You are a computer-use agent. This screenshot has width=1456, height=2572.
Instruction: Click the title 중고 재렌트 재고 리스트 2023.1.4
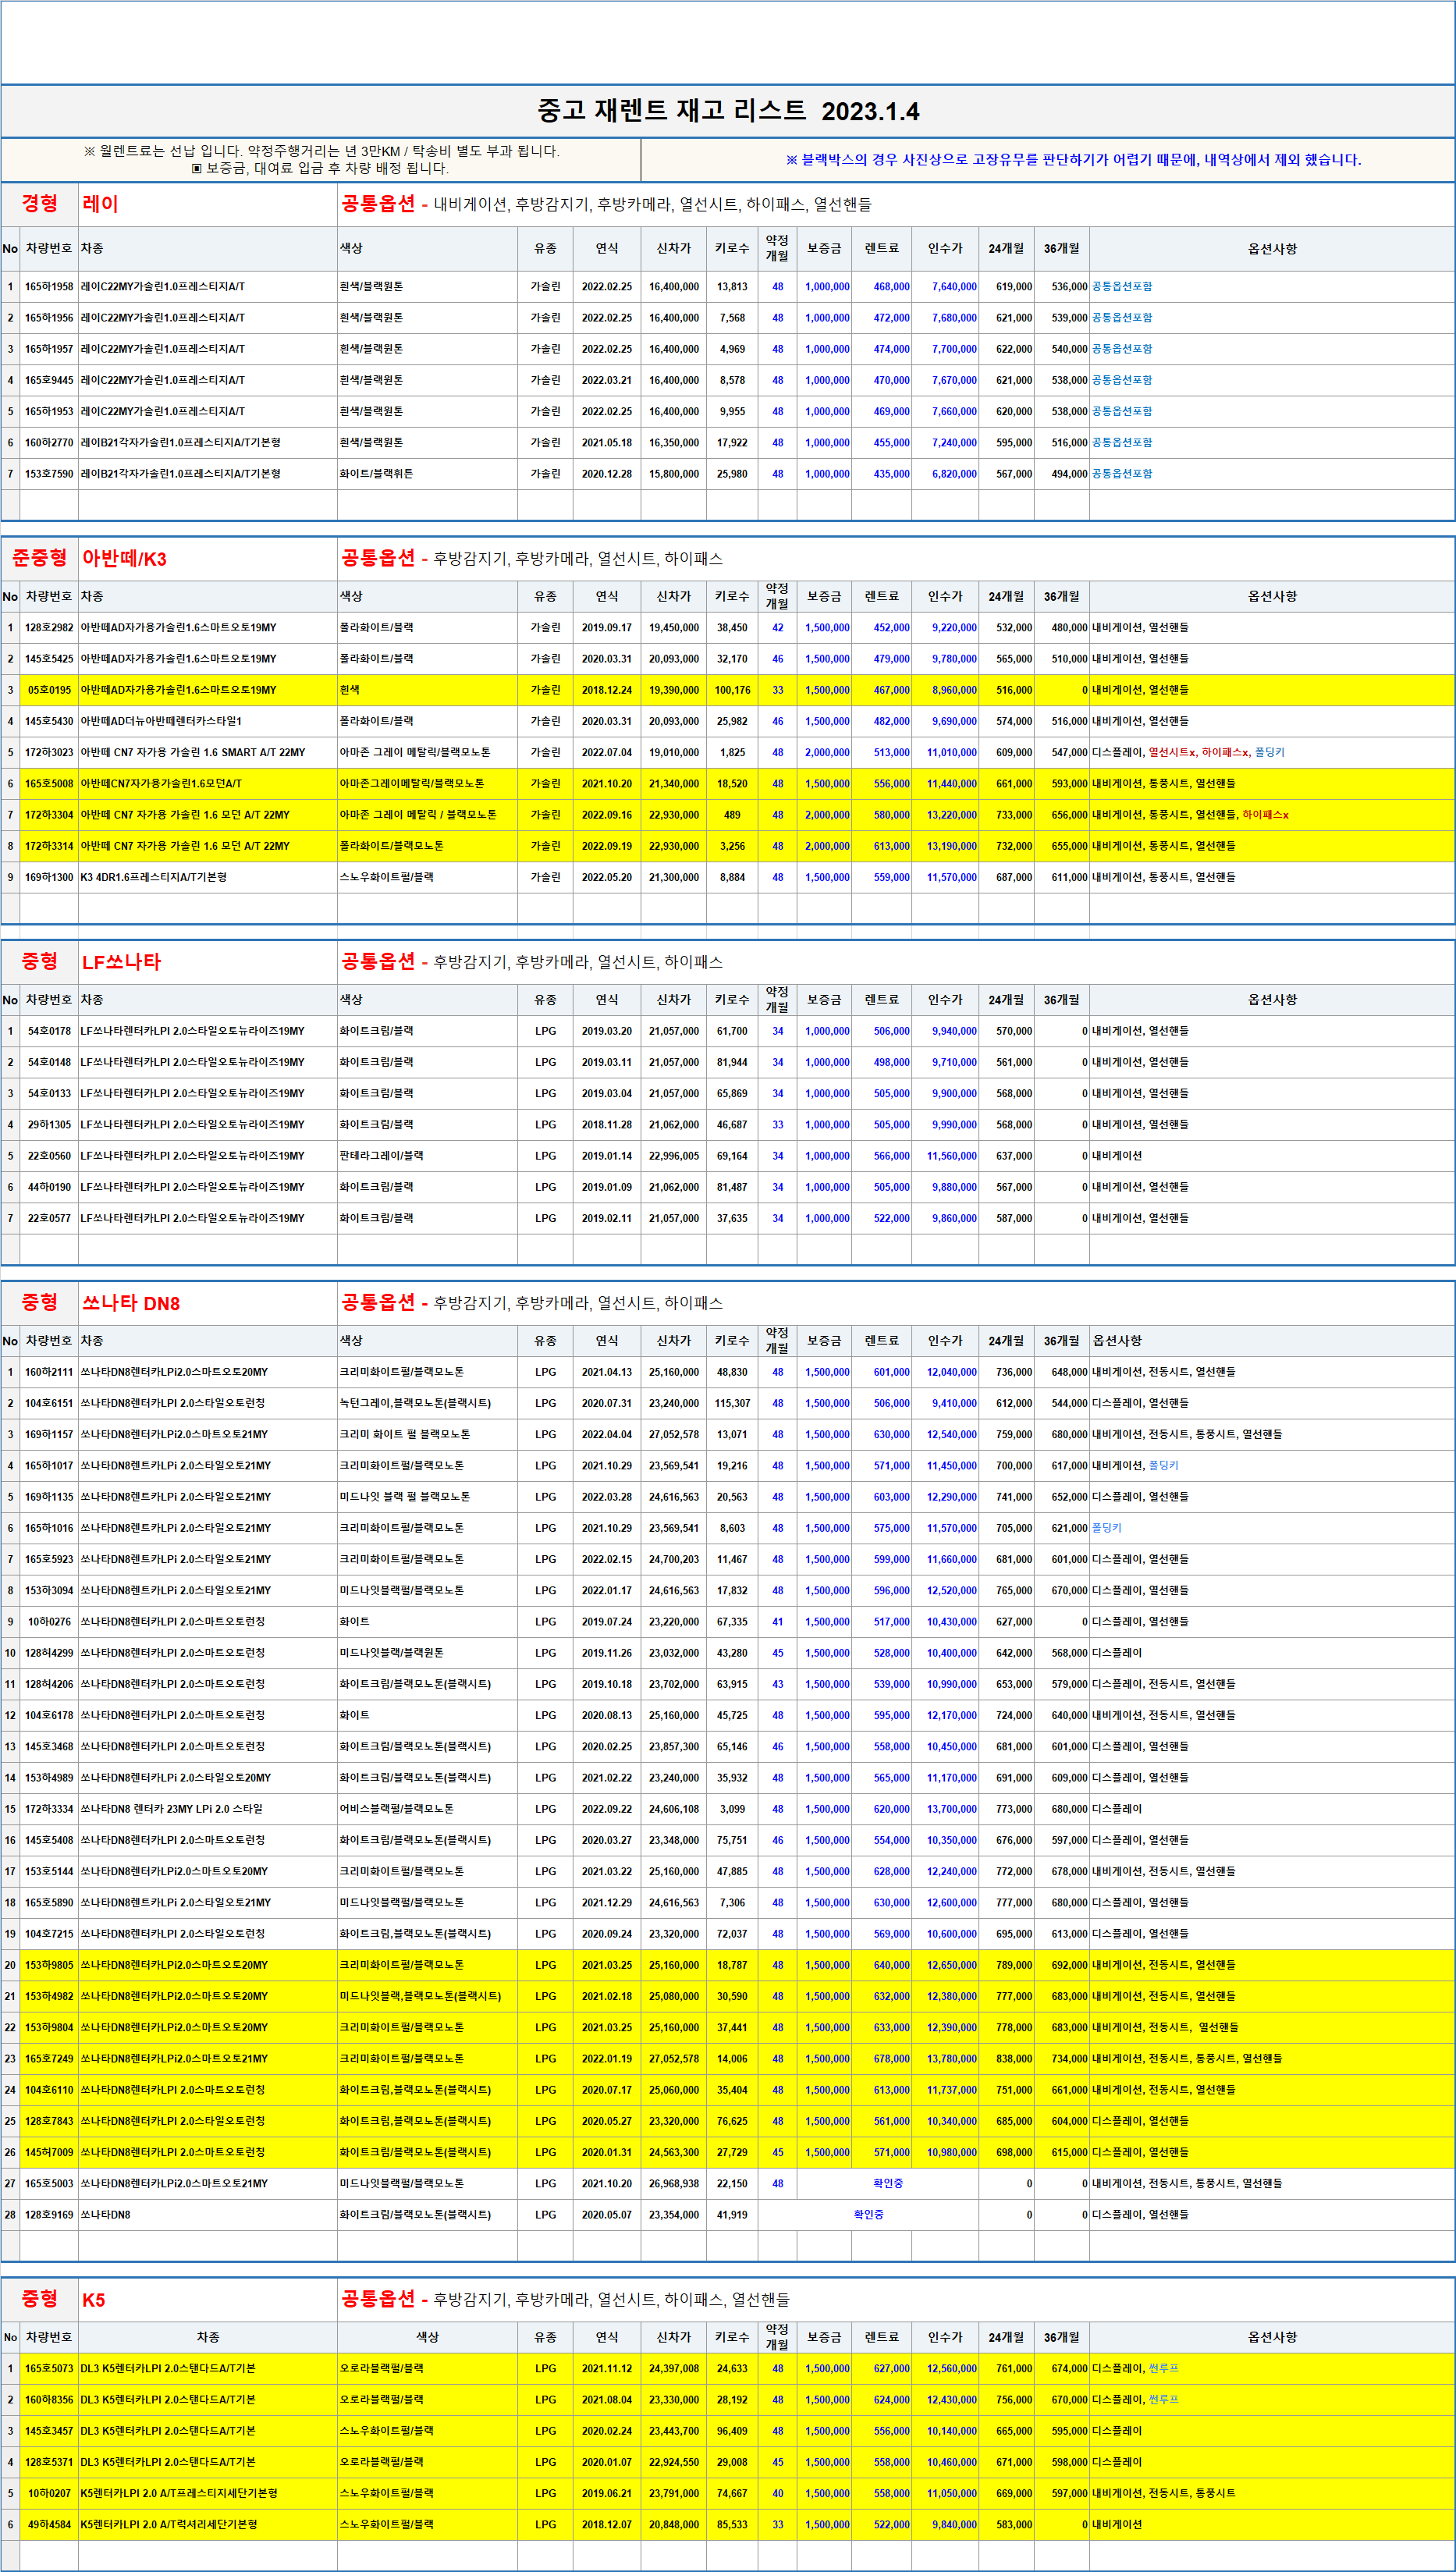click(728, 111)
